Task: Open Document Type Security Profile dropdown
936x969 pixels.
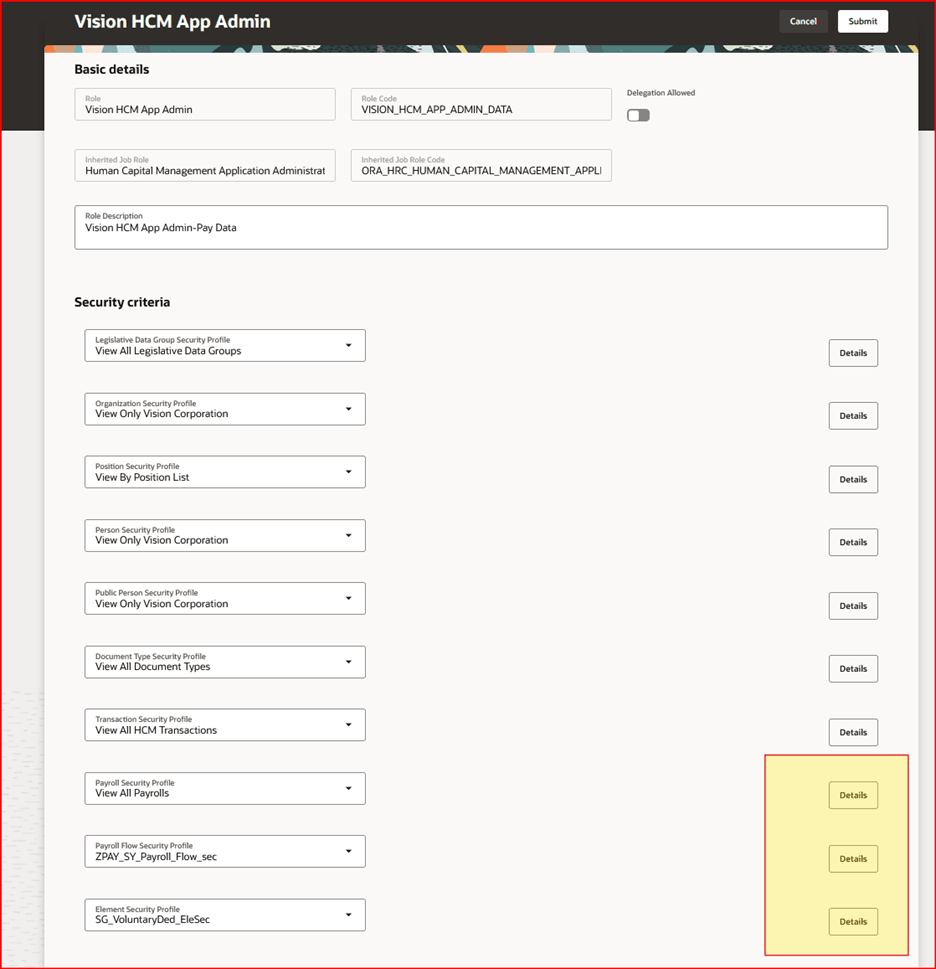Action: pyautogui.click(x=225, y=662)
